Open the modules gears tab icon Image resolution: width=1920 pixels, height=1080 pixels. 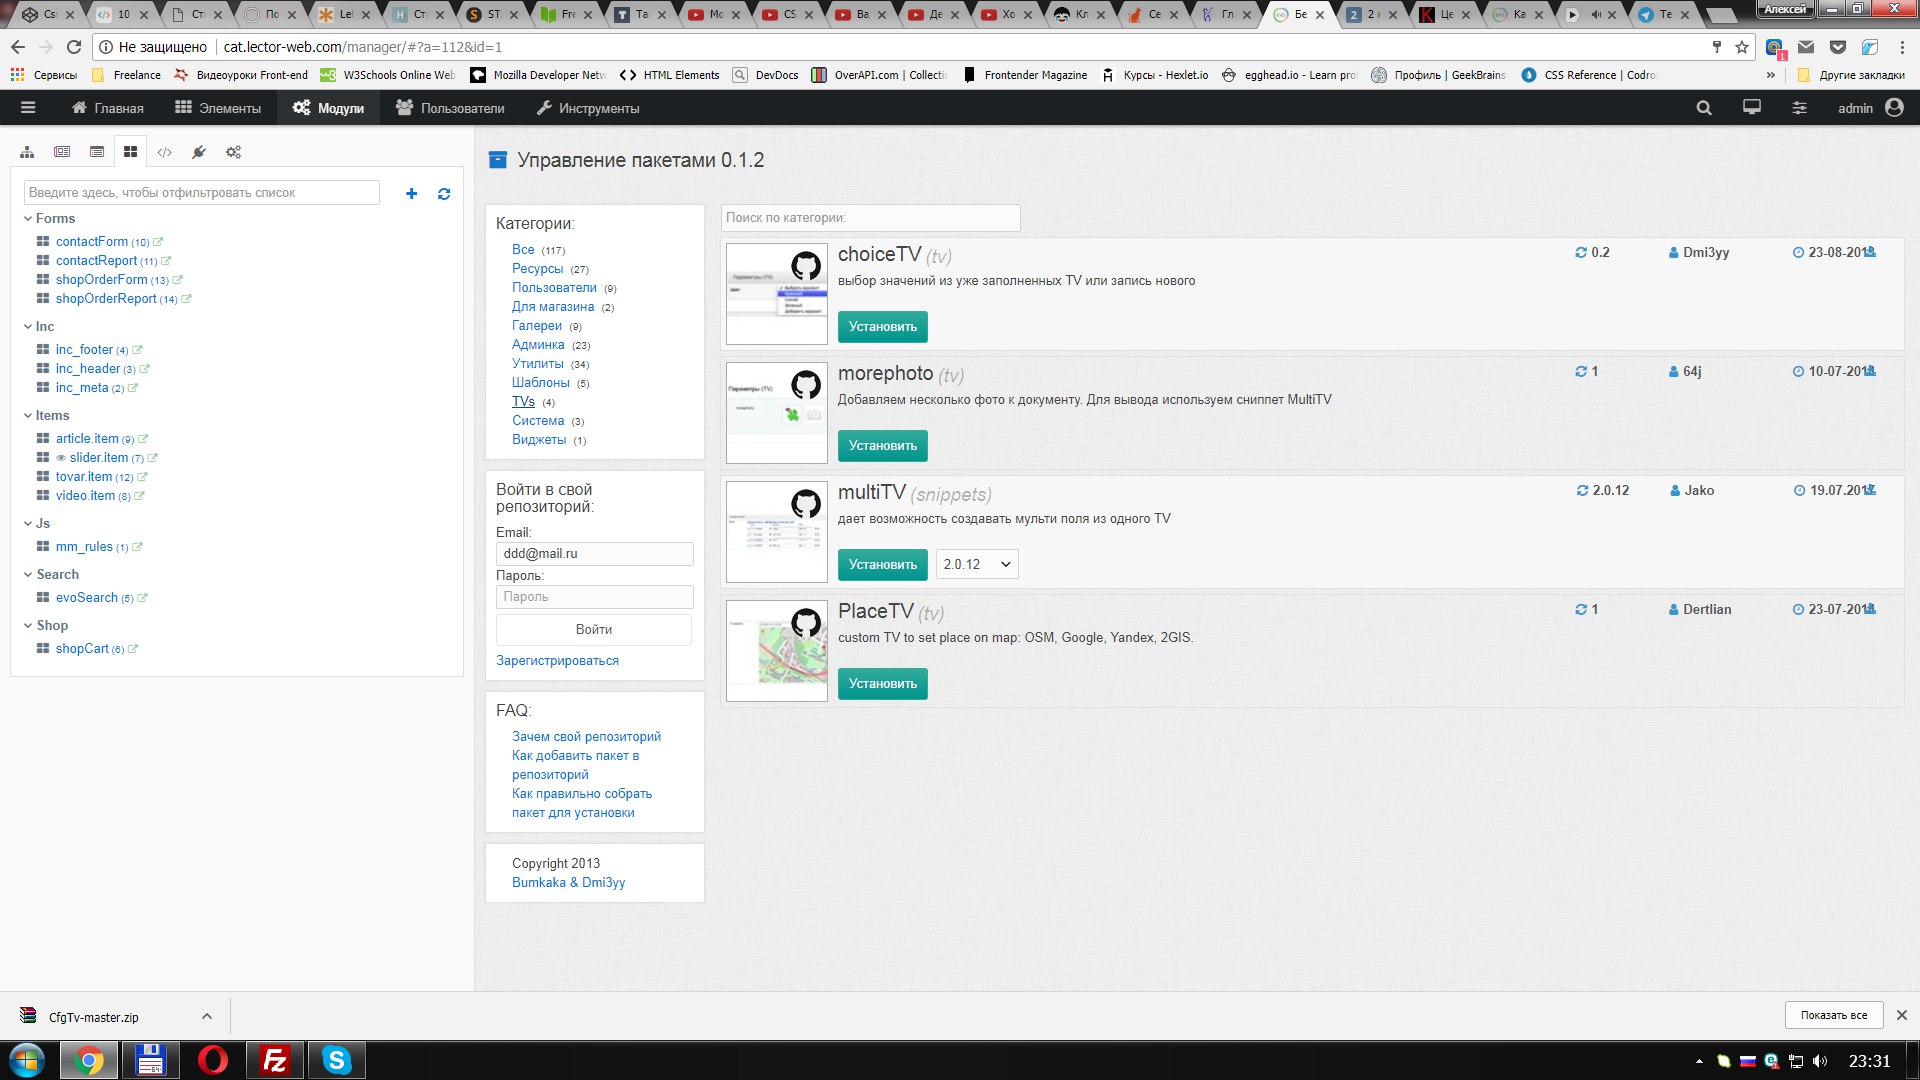coord(233,152)
